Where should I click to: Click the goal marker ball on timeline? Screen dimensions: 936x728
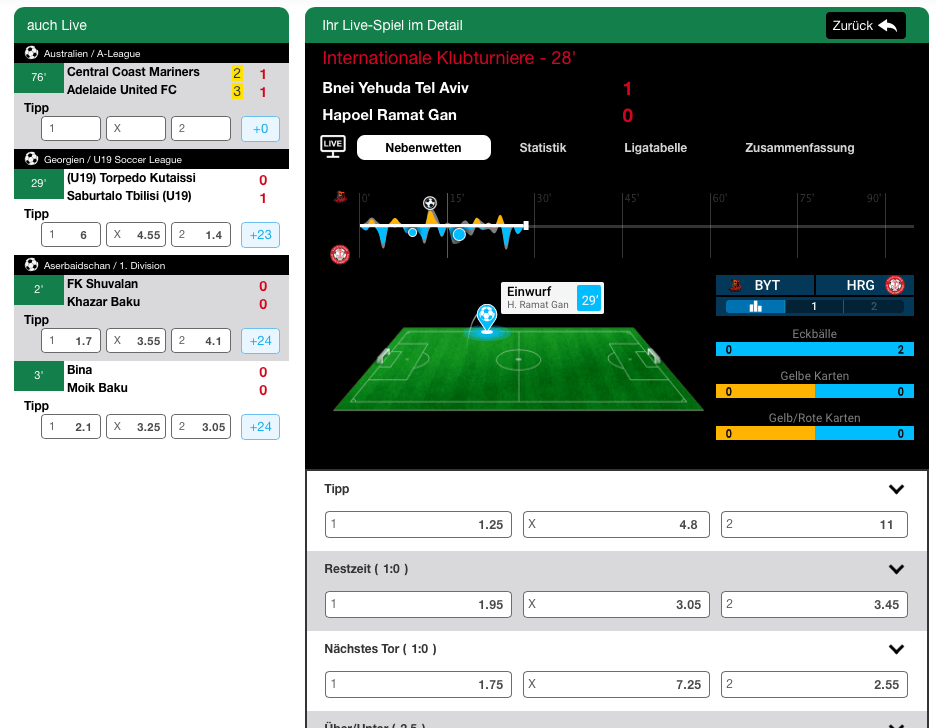[430, 203]
